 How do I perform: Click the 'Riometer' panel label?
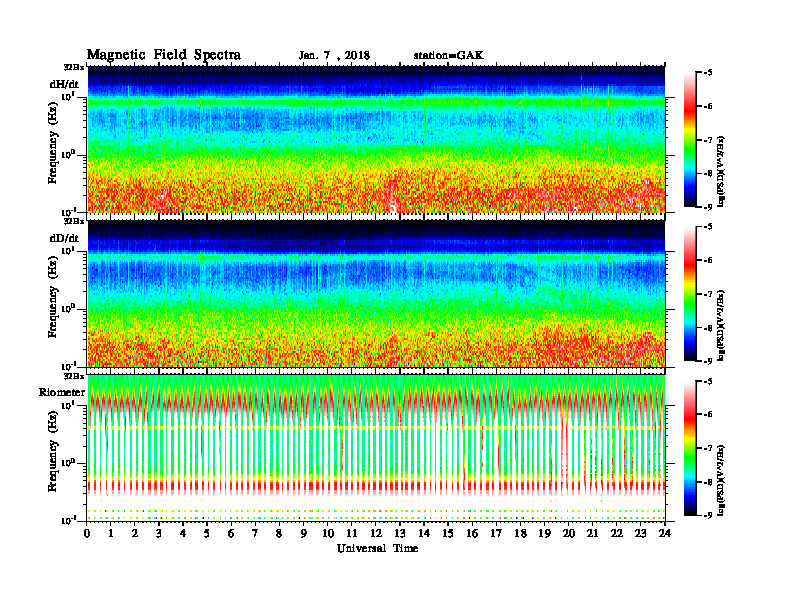[62, 392]
